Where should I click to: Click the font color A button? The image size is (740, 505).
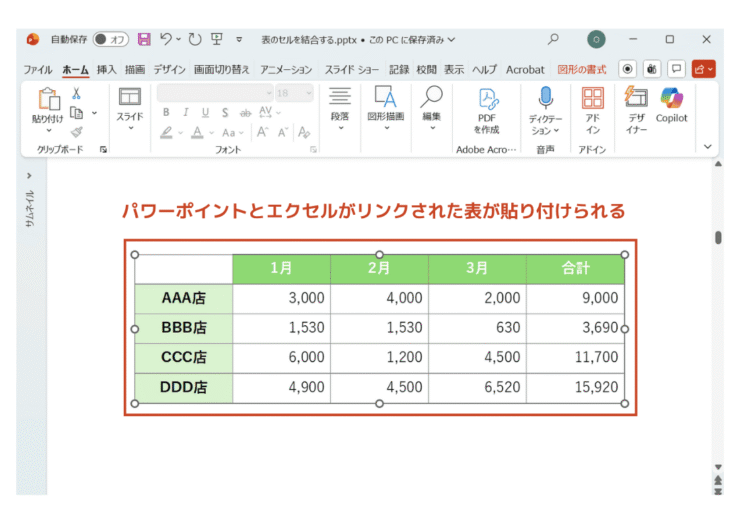pyautogui.click(x=197, y=133)
